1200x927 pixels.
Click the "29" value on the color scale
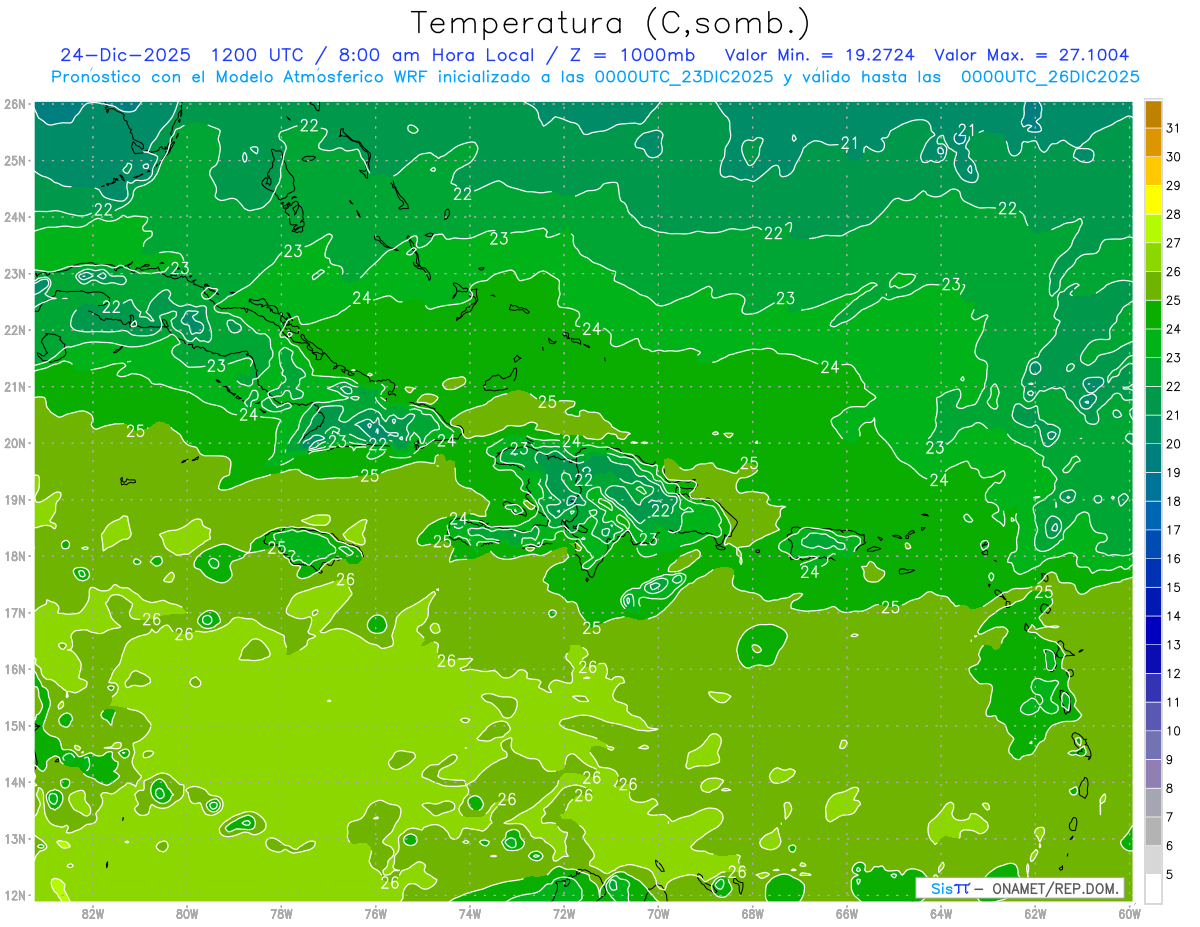(x=1174, y=186)
